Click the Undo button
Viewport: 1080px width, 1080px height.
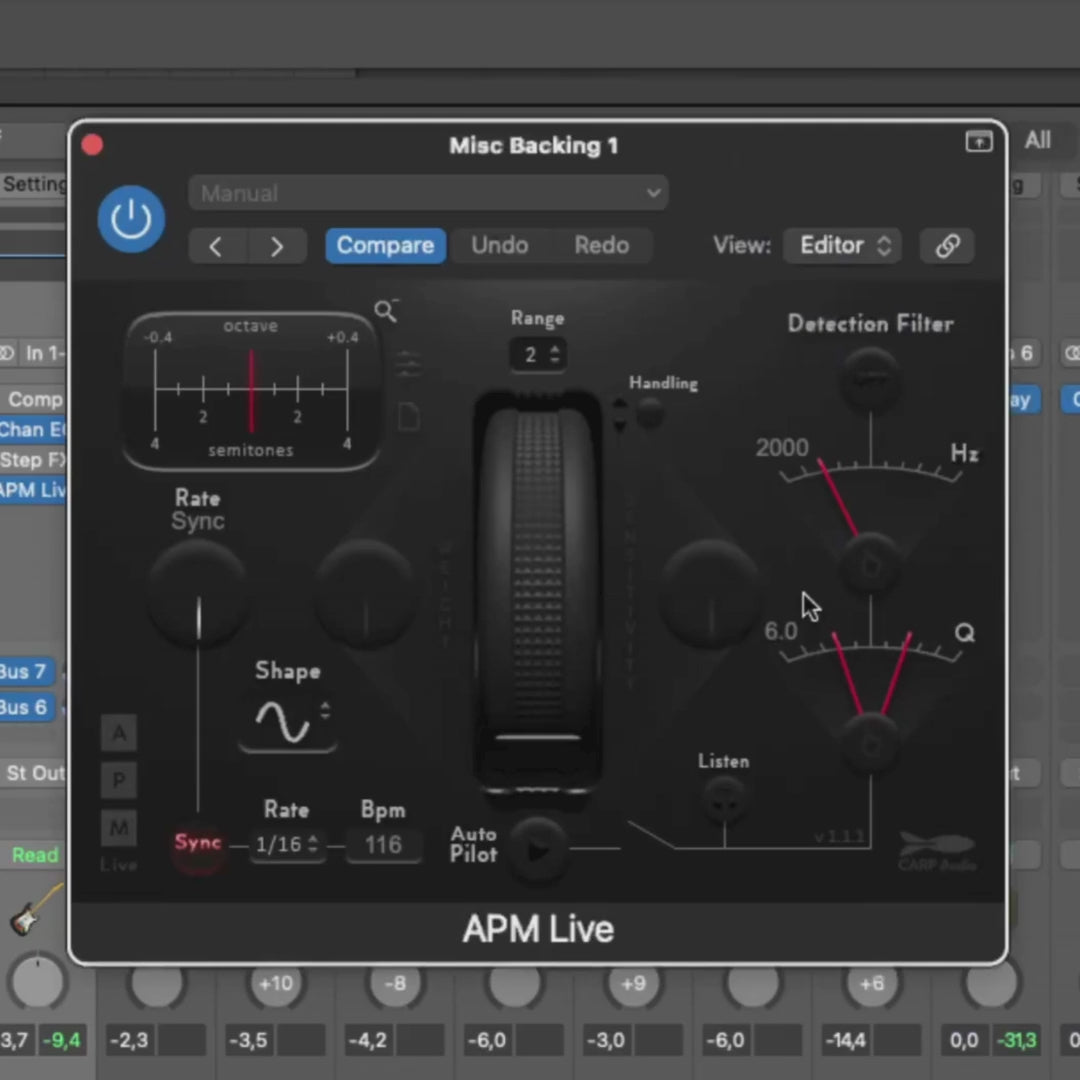[x=499, y=245]
